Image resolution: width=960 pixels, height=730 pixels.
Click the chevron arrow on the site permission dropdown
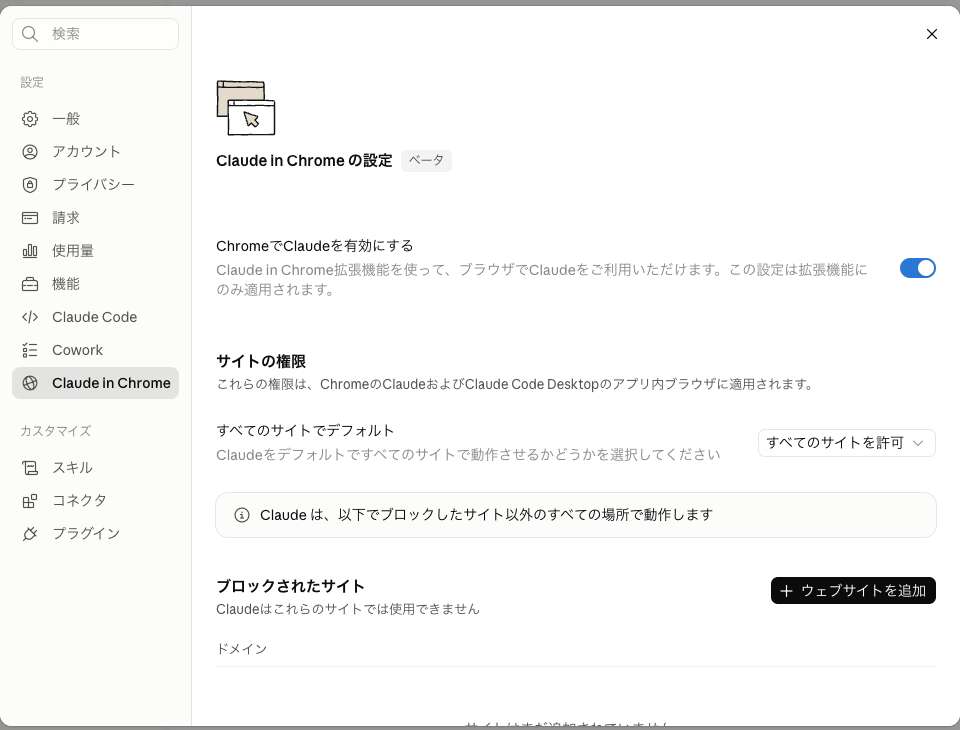(918, 443)
